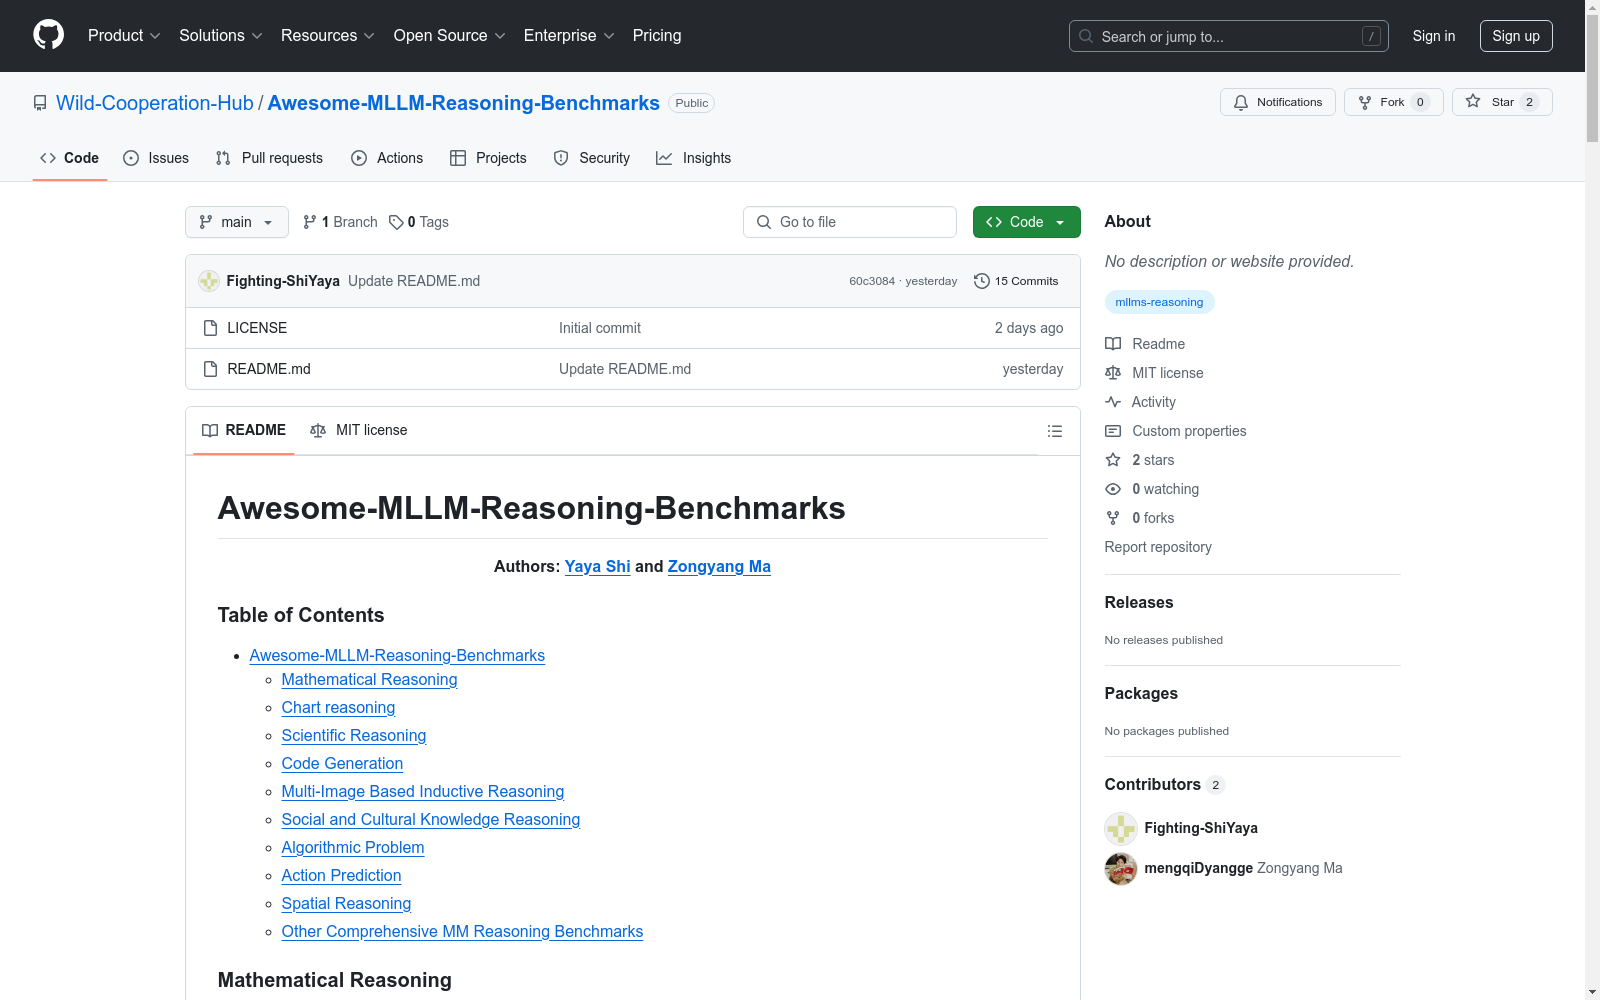Viewport: 1600px width, 1000px height.
Task: Open commit hash 60c3084
Action: (x=872, y=281)
